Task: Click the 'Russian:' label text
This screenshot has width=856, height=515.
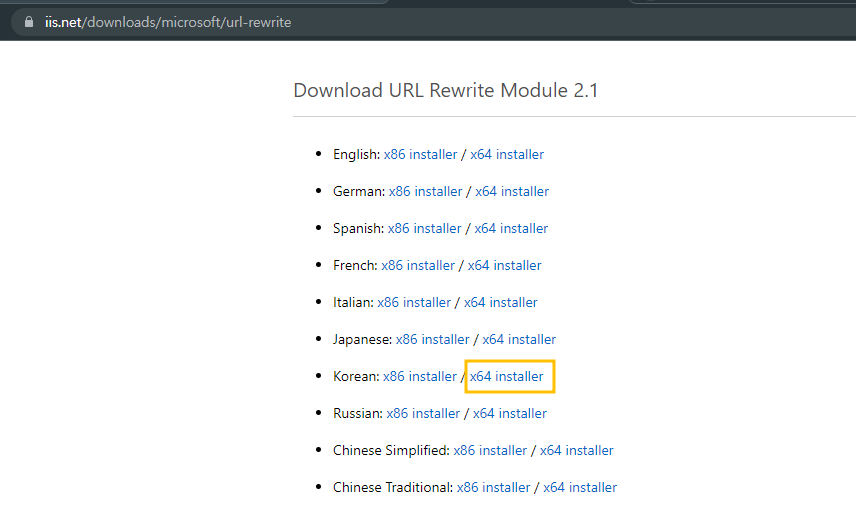Action: (358, 413)
